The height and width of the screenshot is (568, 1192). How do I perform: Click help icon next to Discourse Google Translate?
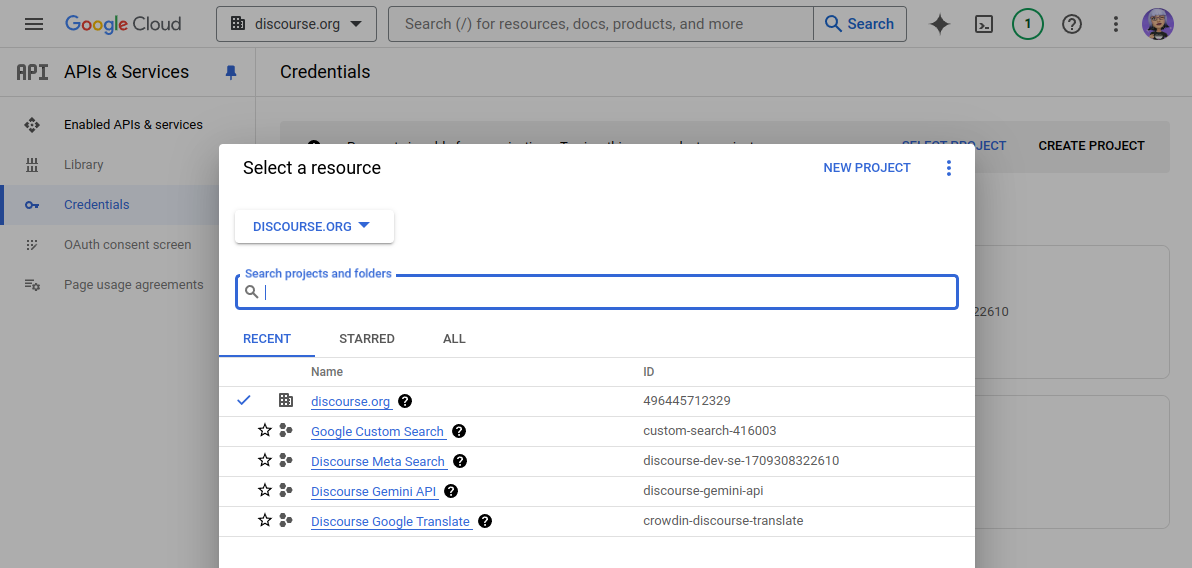(484, 521)
